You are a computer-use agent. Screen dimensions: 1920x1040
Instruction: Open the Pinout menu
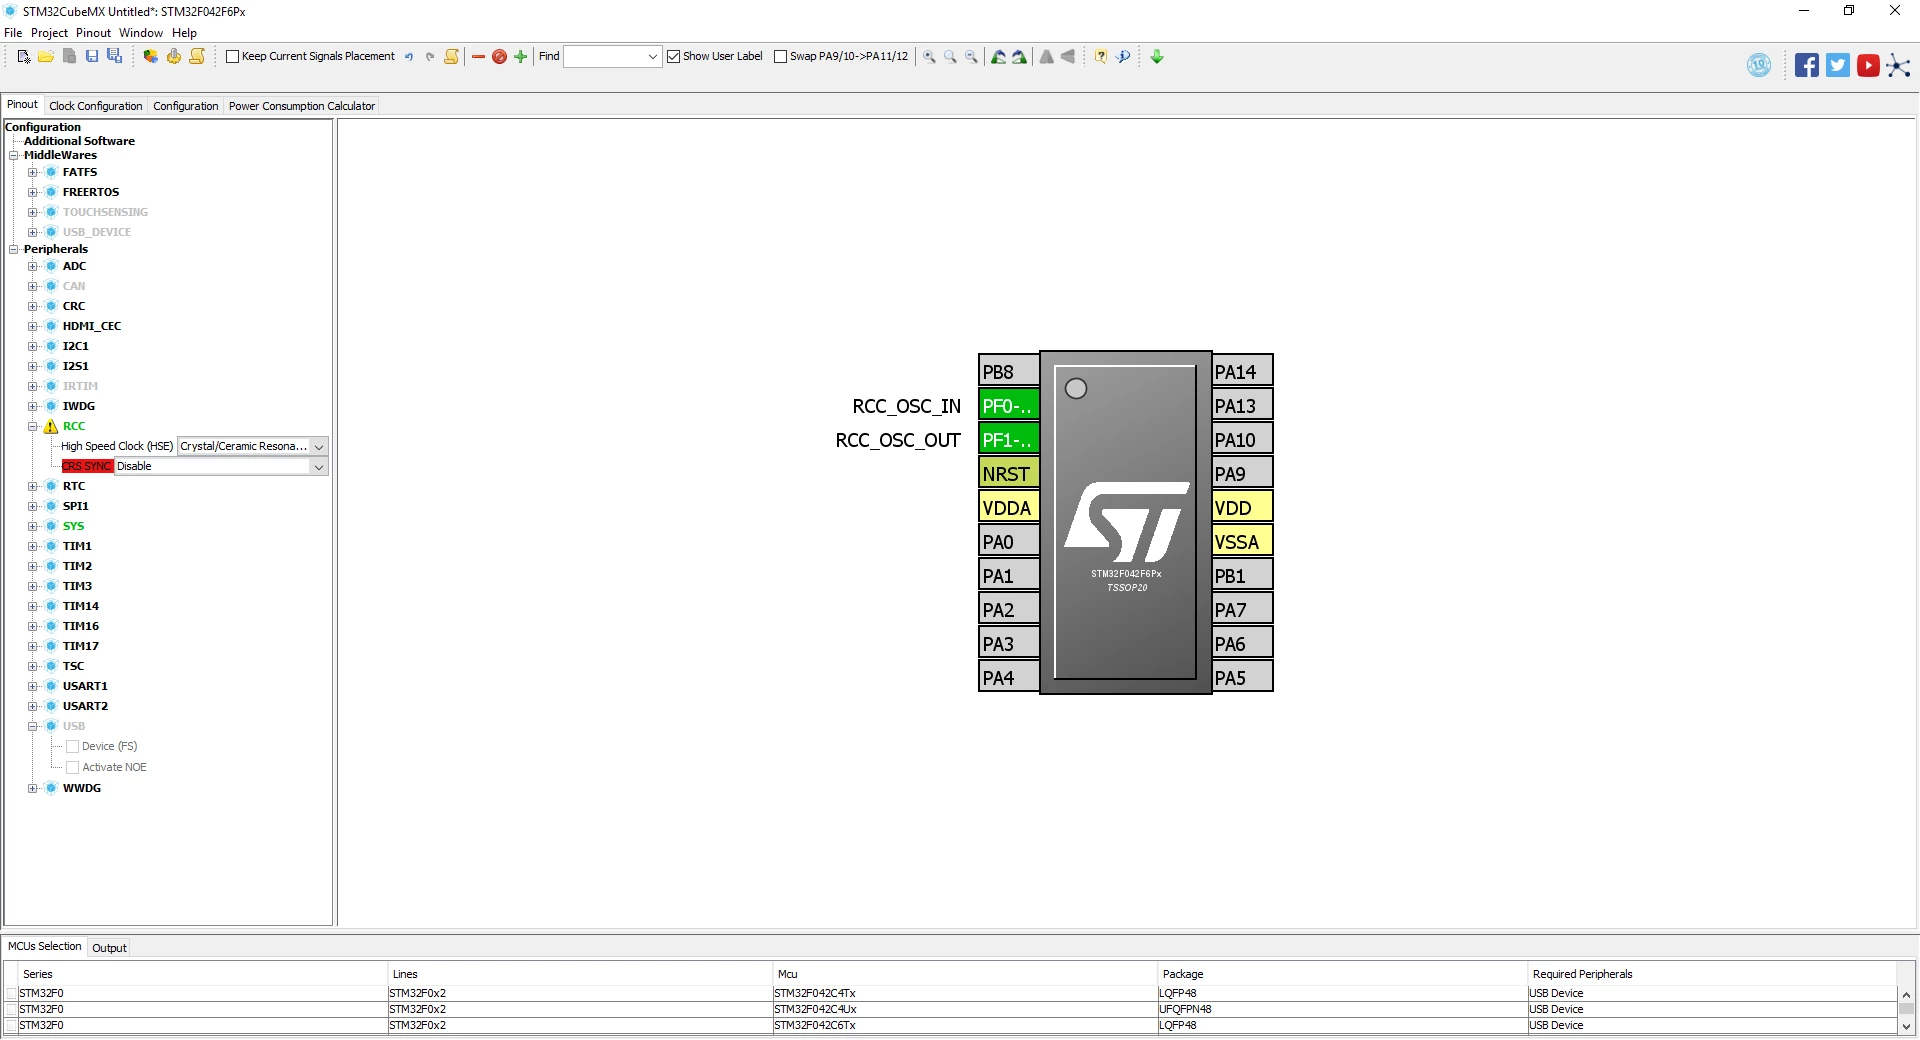tap(93, 33)
